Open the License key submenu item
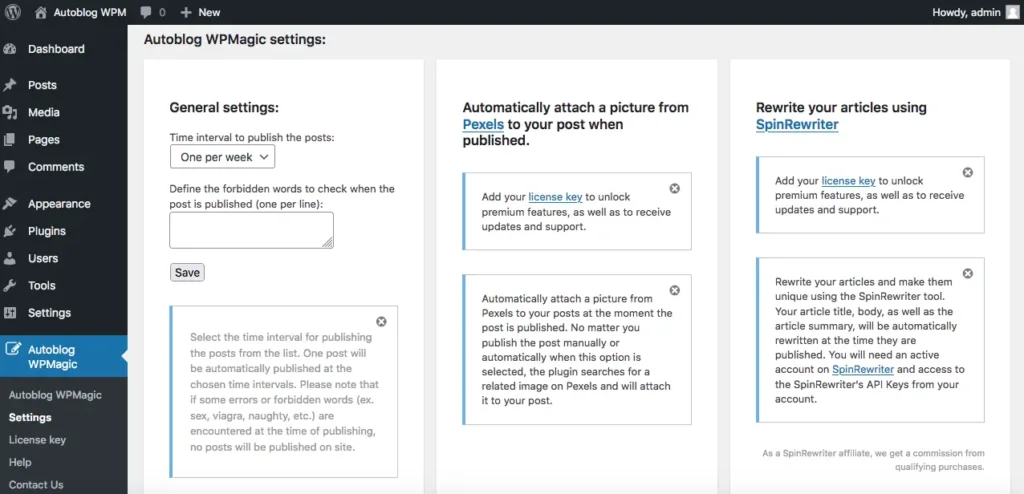This screenshot has width=1024, height=494. click(37, 440)
